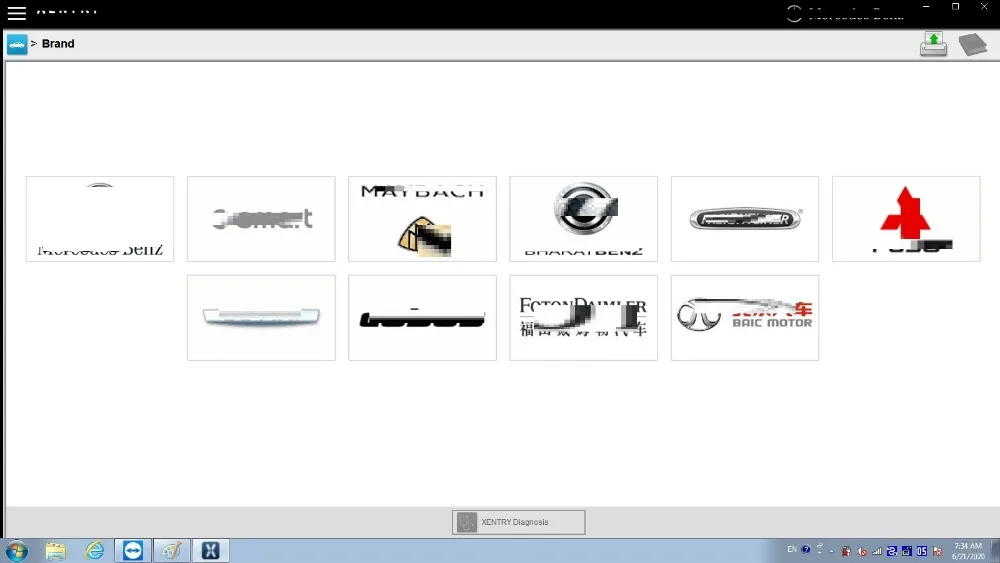This screenshot has width=1000, height=563.
Task: Close the XENTRY window
Action: click(x=984, y=6)
